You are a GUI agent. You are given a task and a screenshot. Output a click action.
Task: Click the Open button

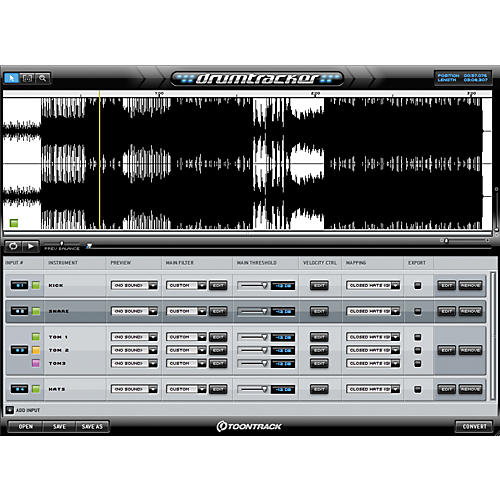(x=26, y=426)
